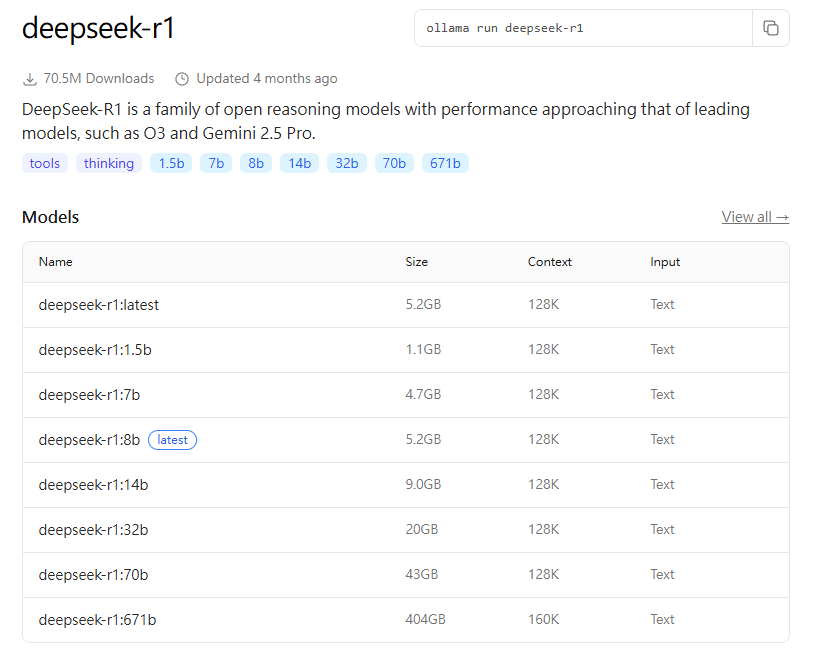820x662 pixels.
Task: Open the deepseek-r1:671b model link
Action: 97,620
